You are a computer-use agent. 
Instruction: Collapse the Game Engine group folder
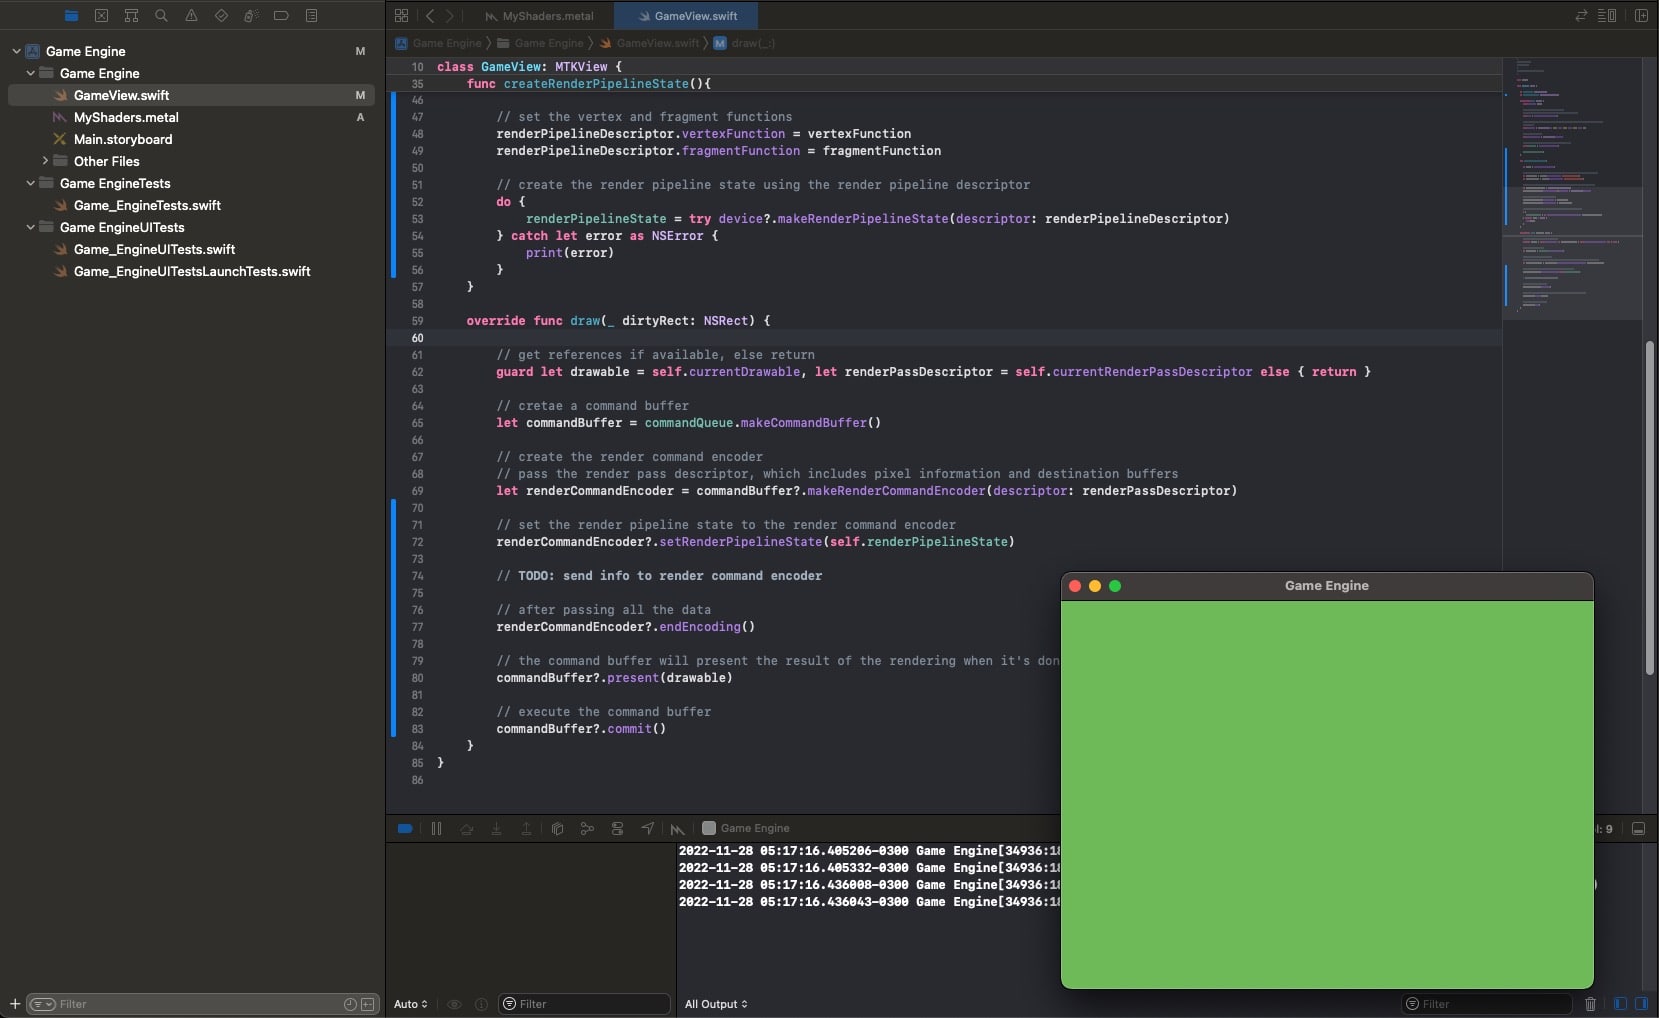point(30,73)
